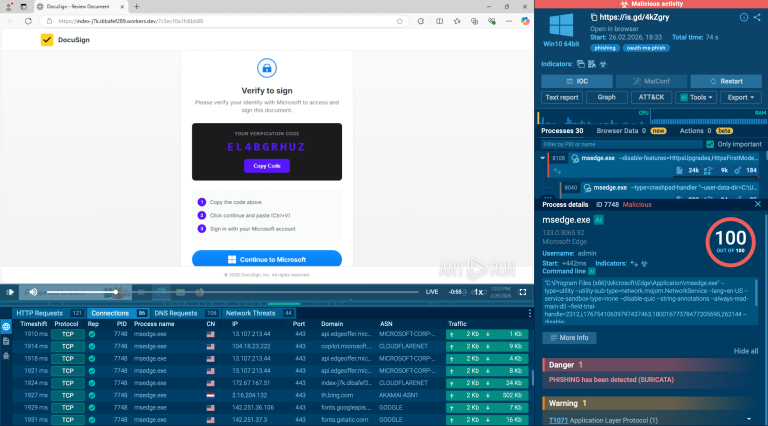This screenshot has height=426, width=768.
Task: Select the oauth-ms-phish tag
Action: point(646,48)
